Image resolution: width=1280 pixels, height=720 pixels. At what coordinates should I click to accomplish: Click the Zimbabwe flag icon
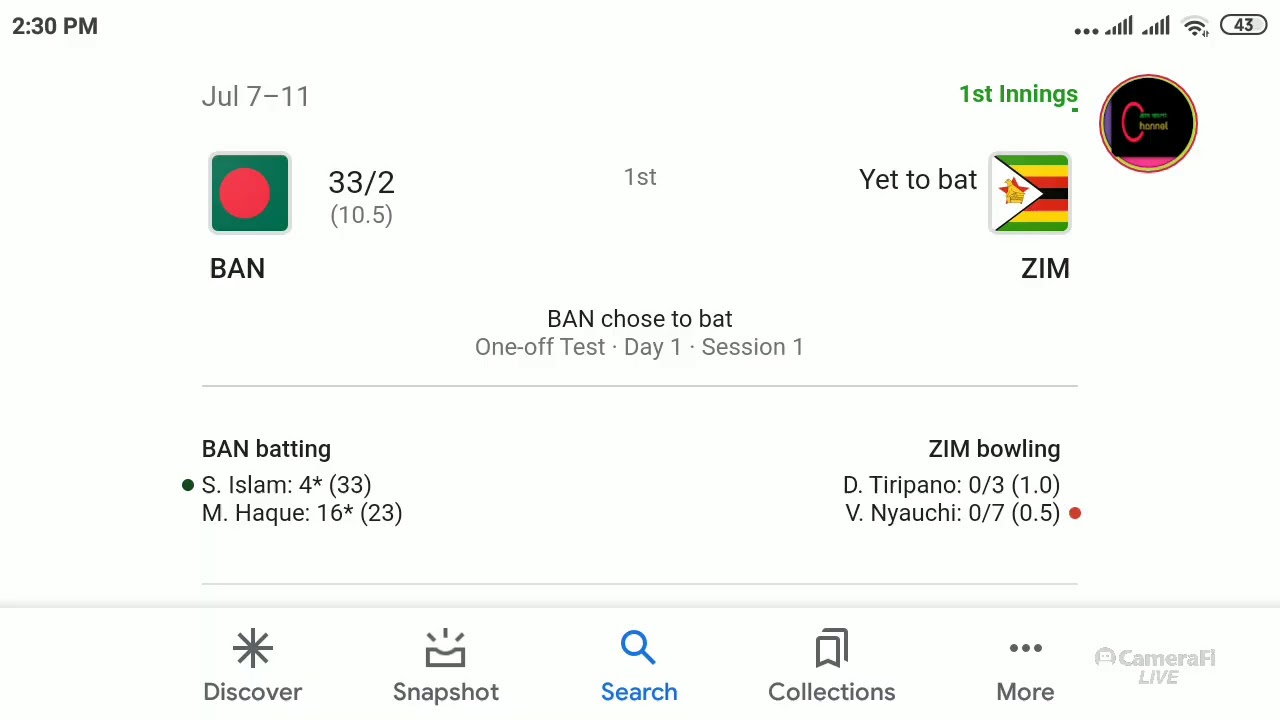[x=1030, y=193]
